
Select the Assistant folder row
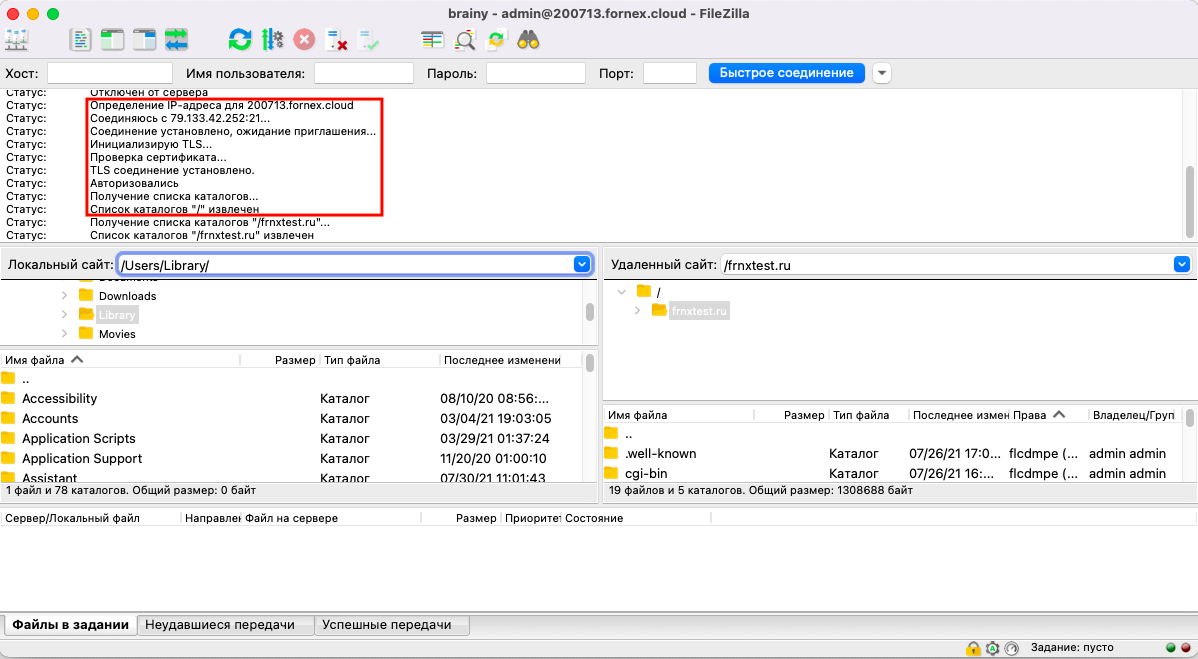tap(290, 476)
